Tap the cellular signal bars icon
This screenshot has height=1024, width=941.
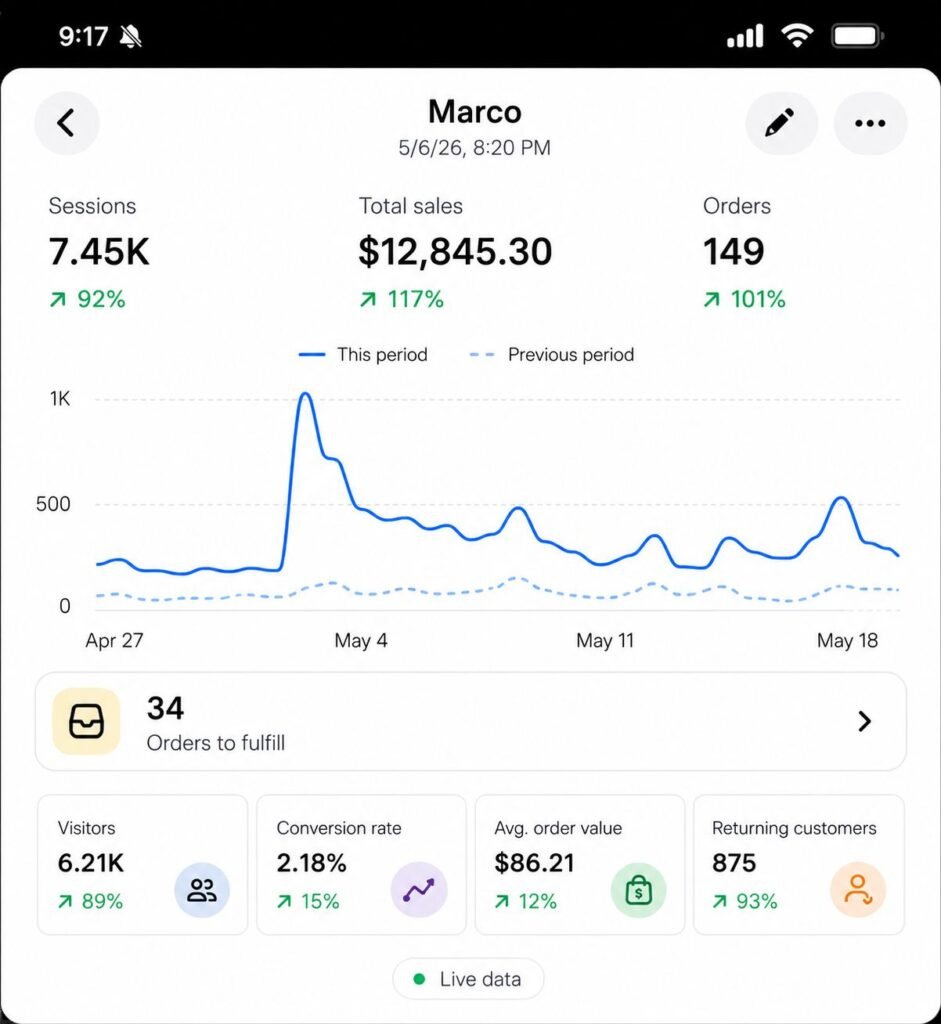pyautogui.click(x=745, y=35)
